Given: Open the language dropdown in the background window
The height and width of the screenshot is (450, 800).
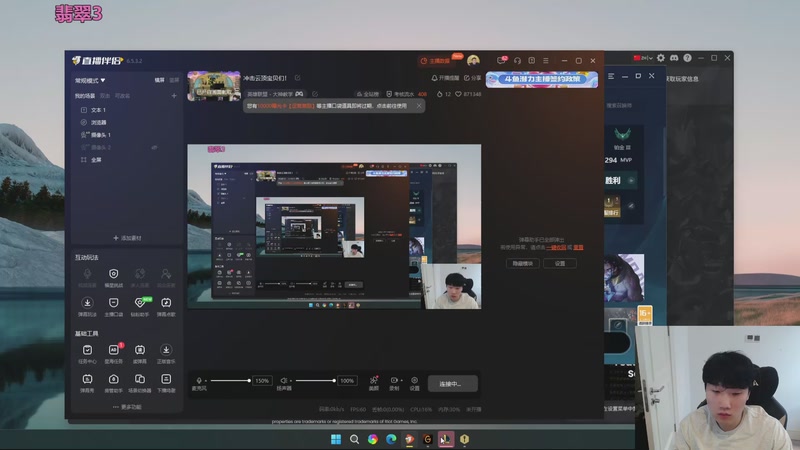Looking at the screenshot, I should pos(643,58).
